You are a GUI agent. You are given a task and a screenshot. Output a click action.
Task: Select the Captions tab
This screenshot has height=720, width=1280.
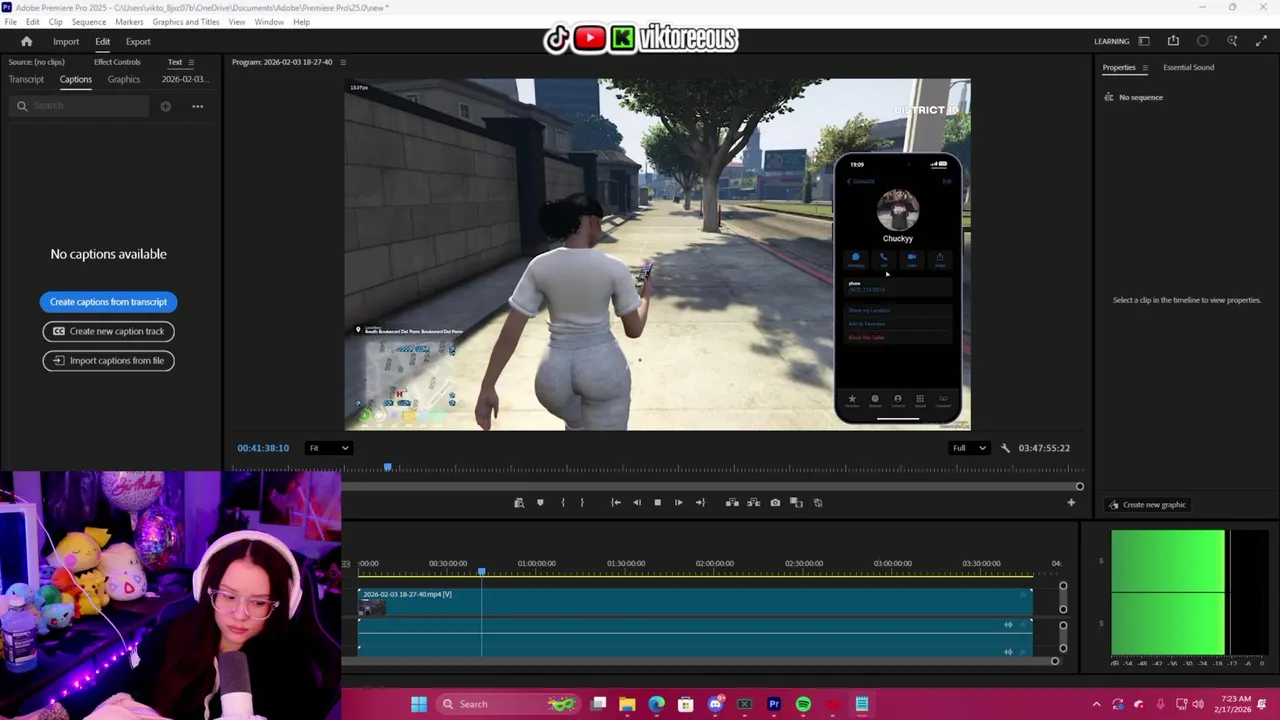(x=76, y=79)
